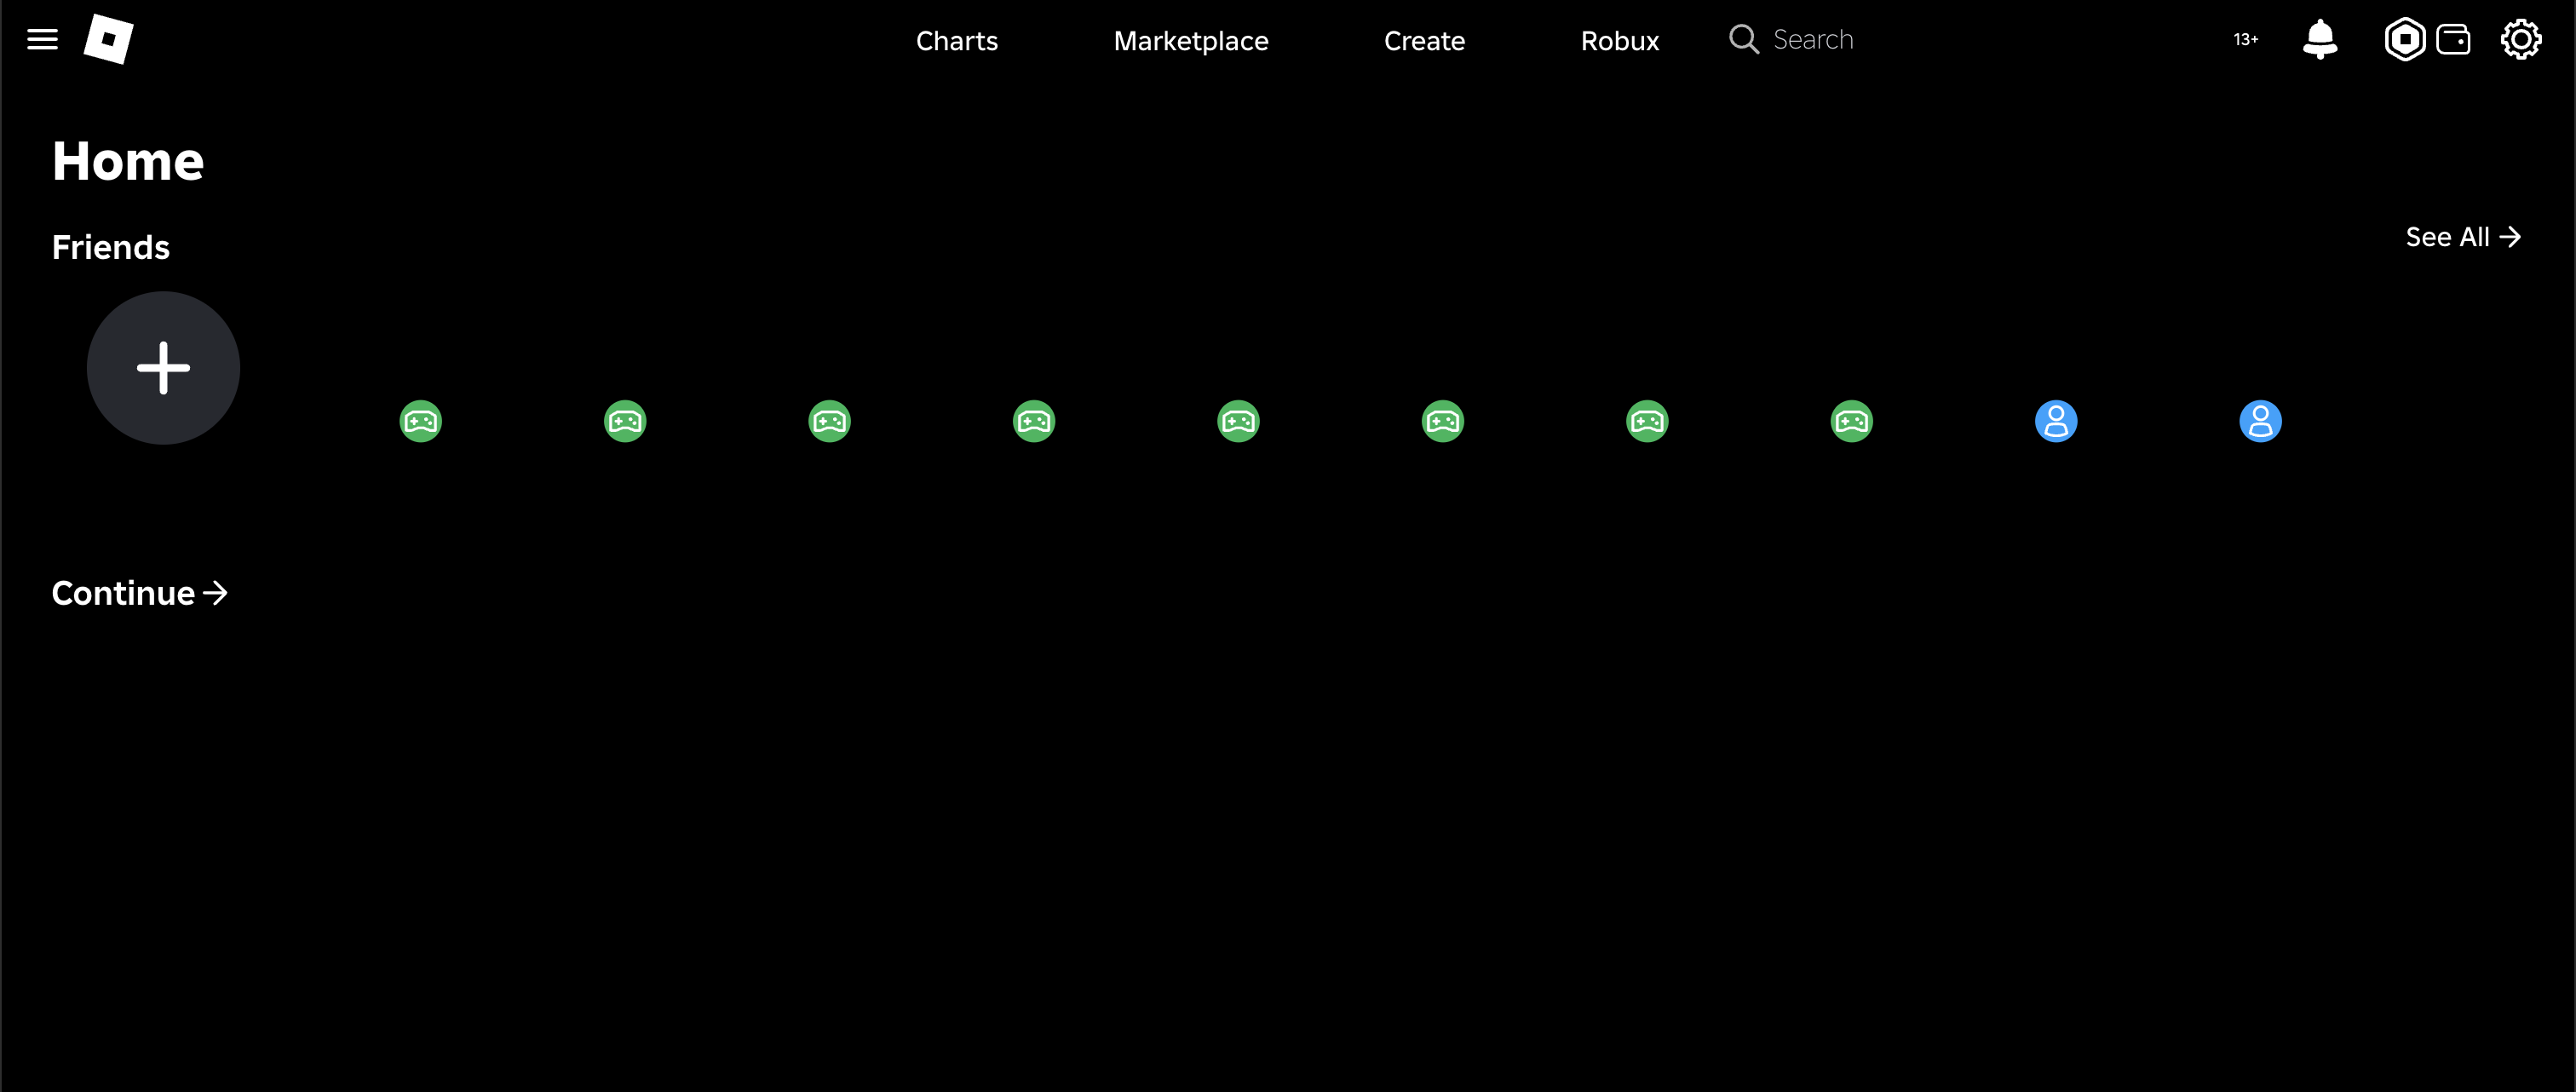Click the third green in-game status icon
Viewport: 2576px width, 1092px height.
click(829, 421)
